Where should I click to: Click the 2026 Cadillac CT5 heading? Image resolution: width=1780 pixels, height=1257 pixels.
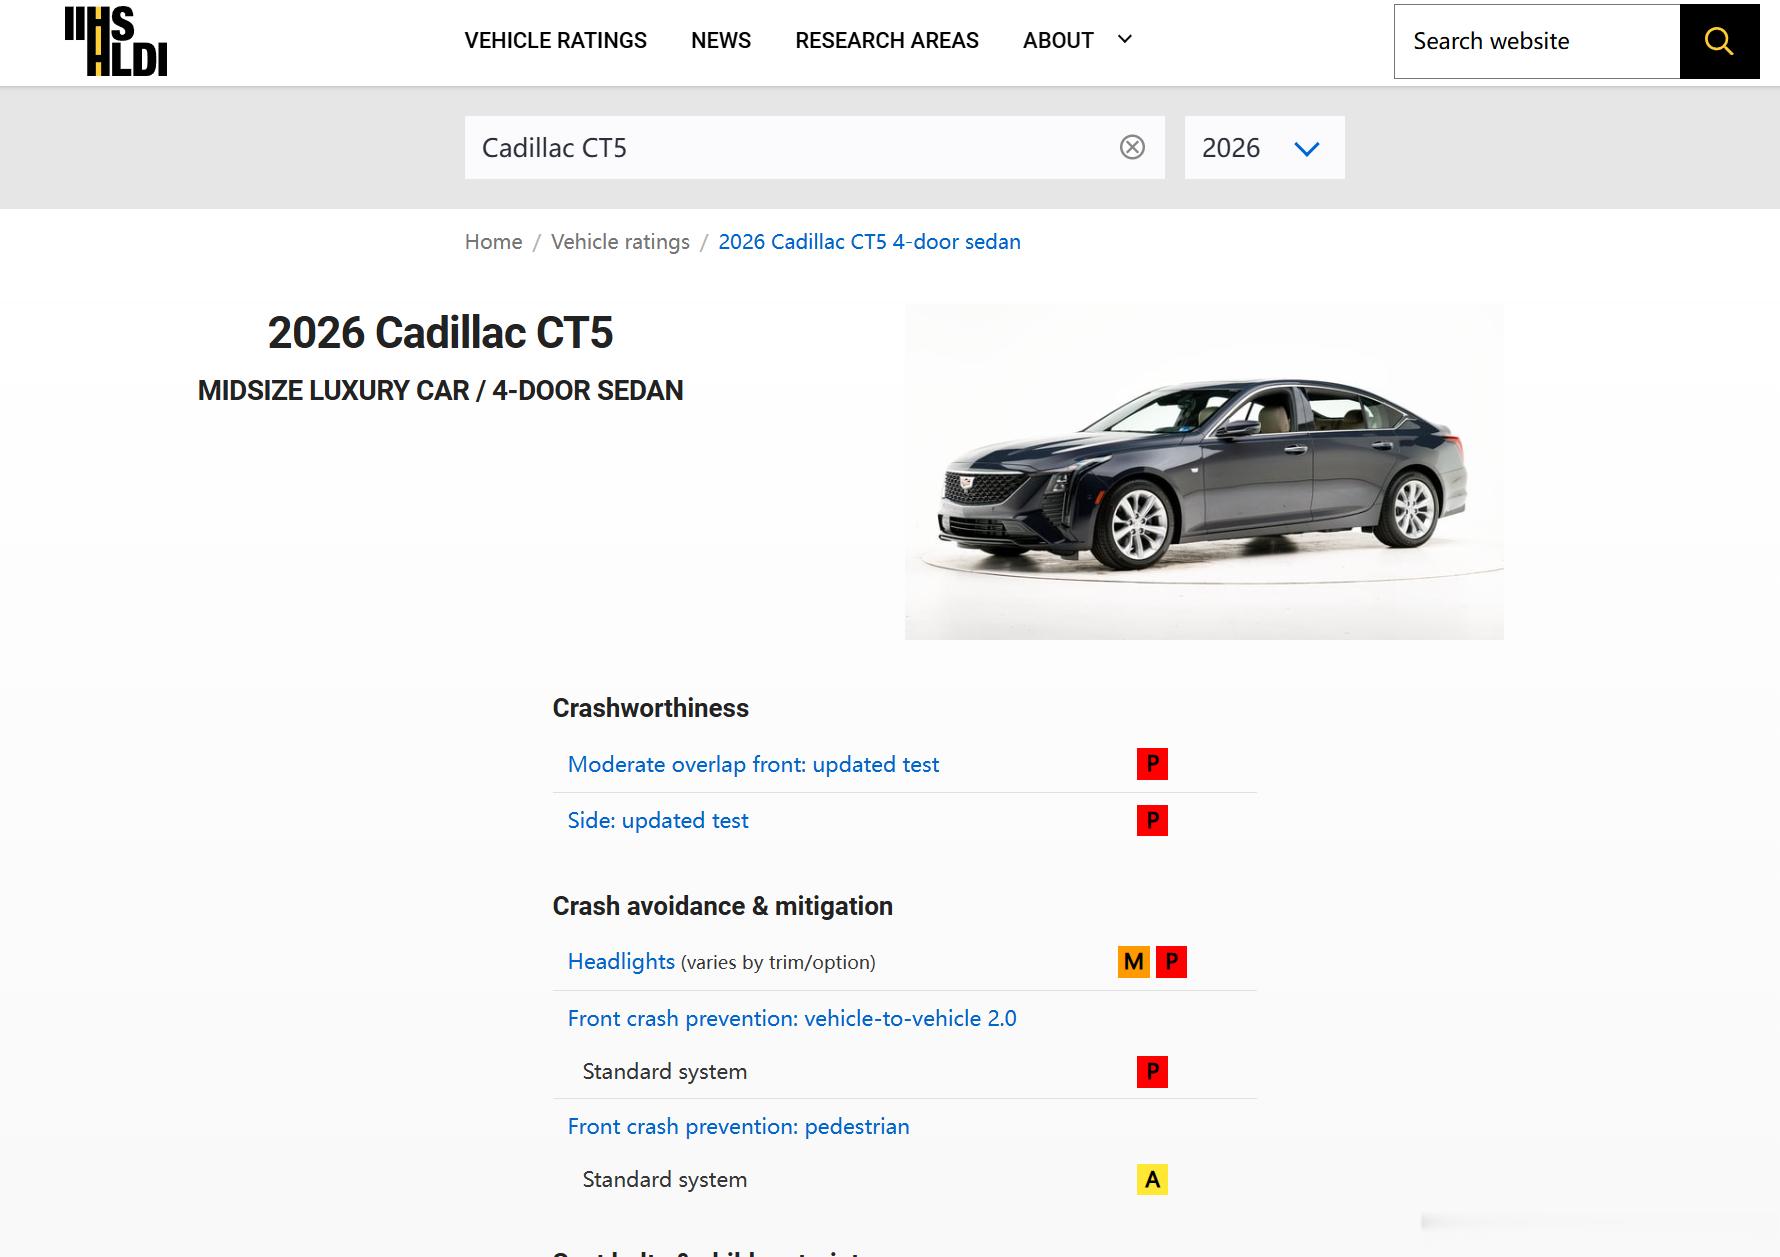tap(440, 333)
